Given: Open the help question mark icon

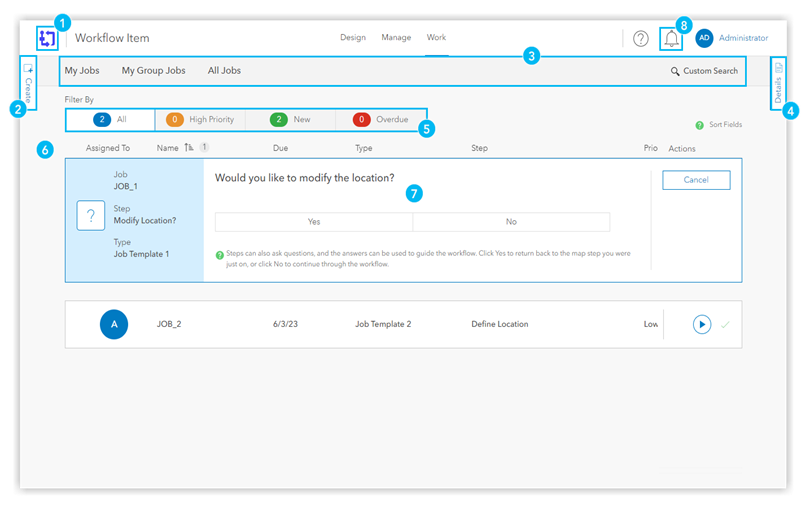Looking at the screenshot, I should click(641, 39).
